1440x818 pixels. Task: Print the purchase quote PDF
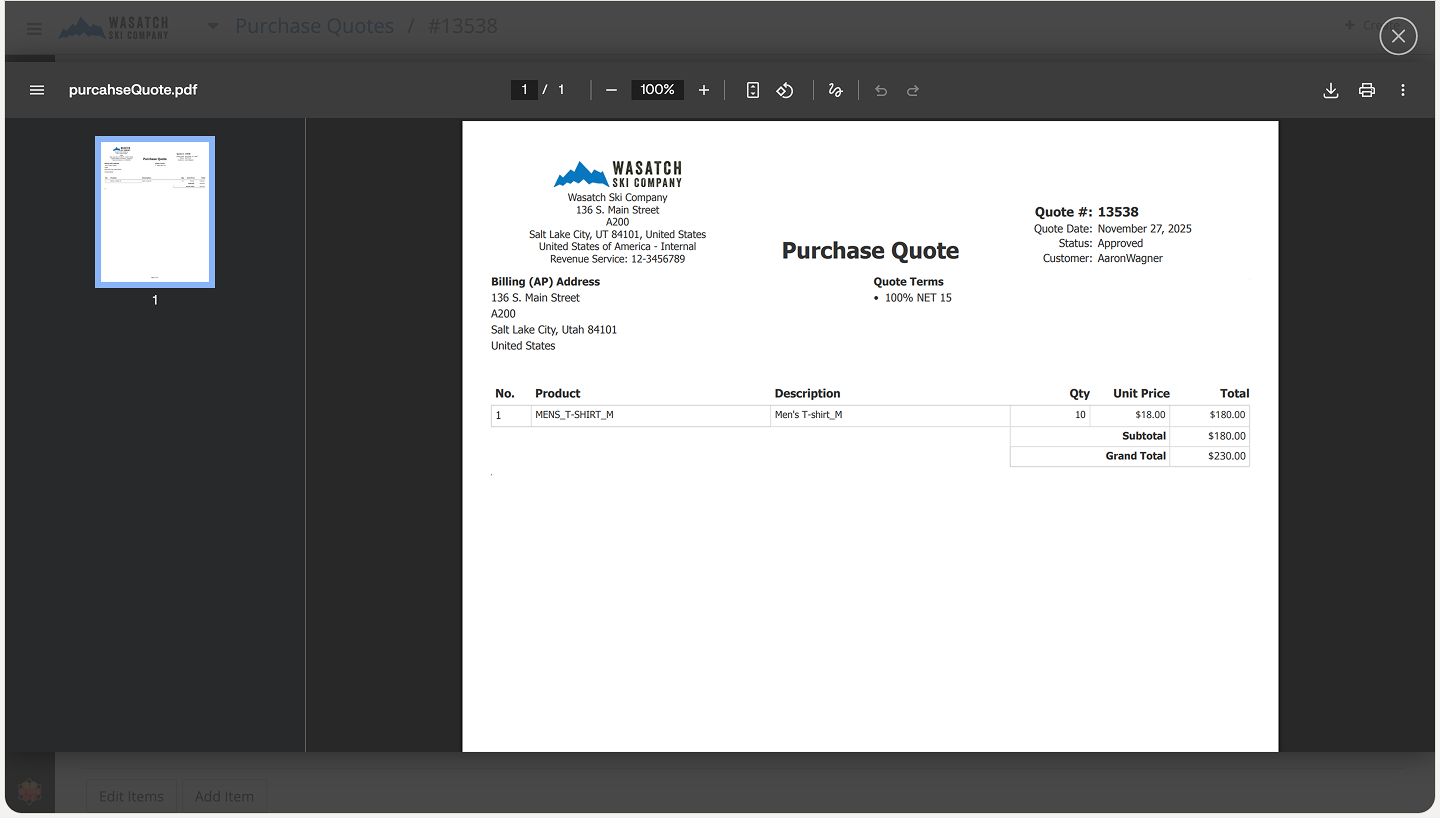[x=1367, y=90]
